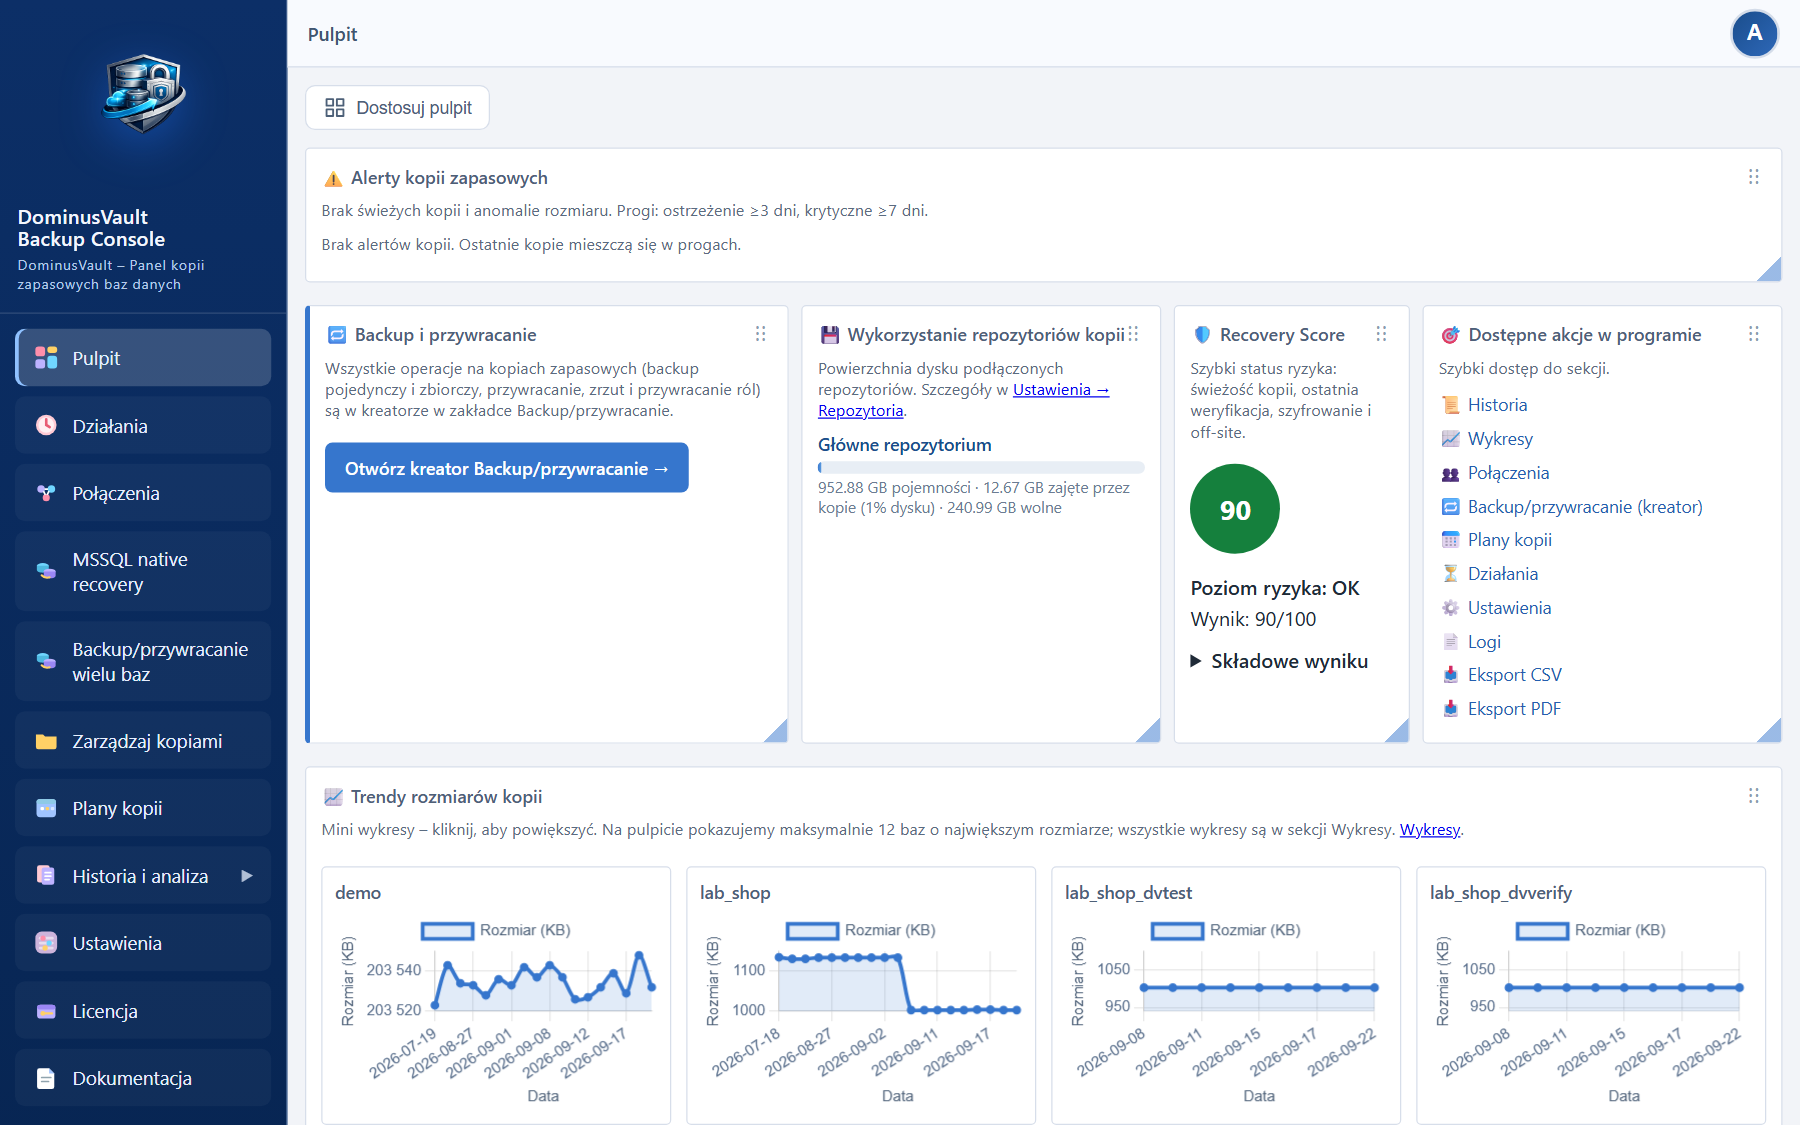Open Eksport PDF quick action link
Viewport: 1800px width, 1125px height.
1514,709
